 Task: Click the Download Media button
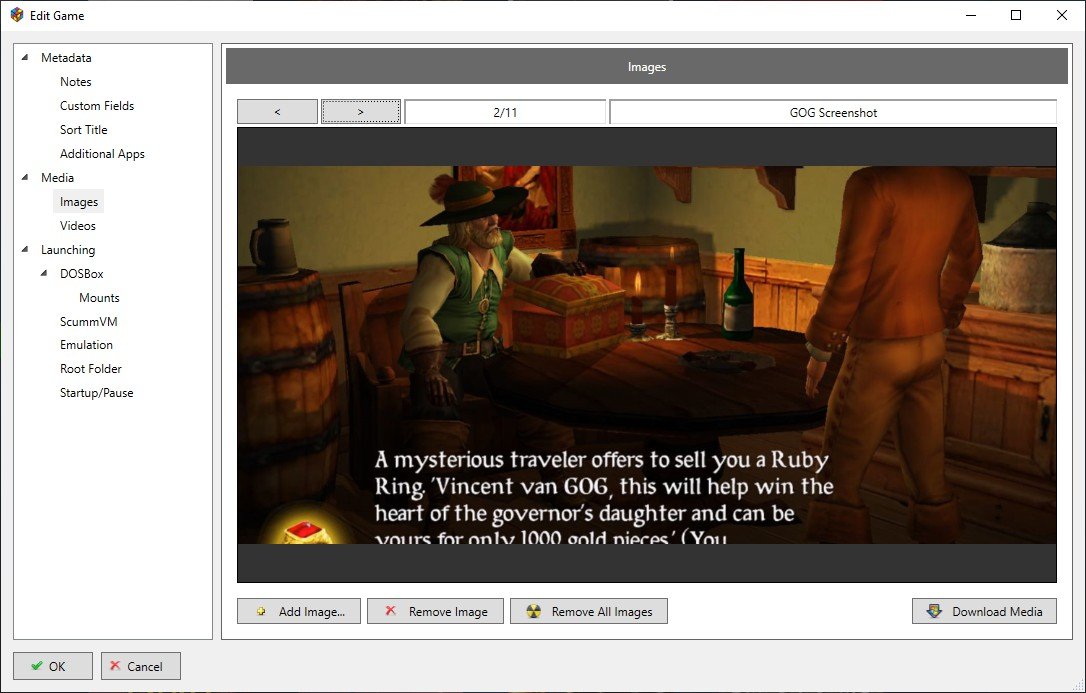[984, 611]
